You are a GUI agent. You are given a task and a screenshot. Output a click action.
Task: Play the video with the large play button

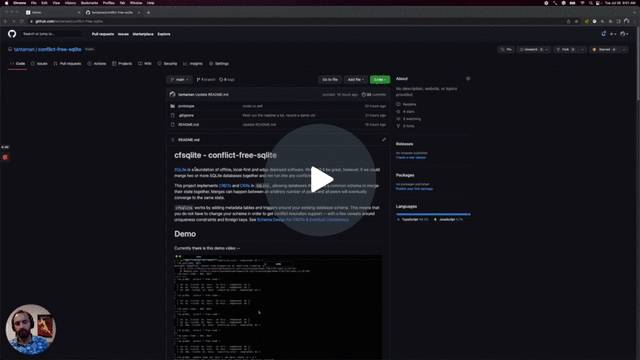pyautogui.click(x=320, y=180)
